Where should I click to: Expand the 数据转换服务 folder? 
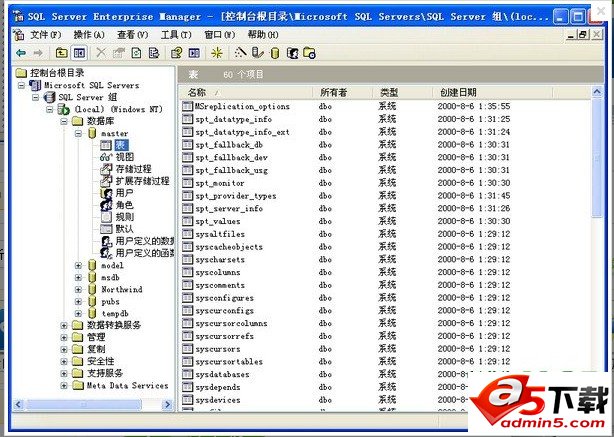[64, 325]
